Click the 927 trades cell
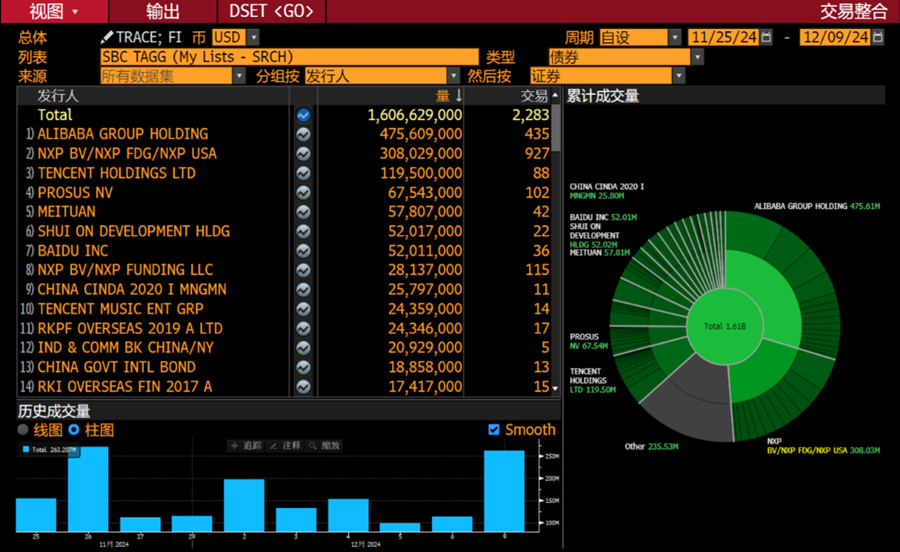This screenshot has width=900, height=552. (x=537, y=154)
